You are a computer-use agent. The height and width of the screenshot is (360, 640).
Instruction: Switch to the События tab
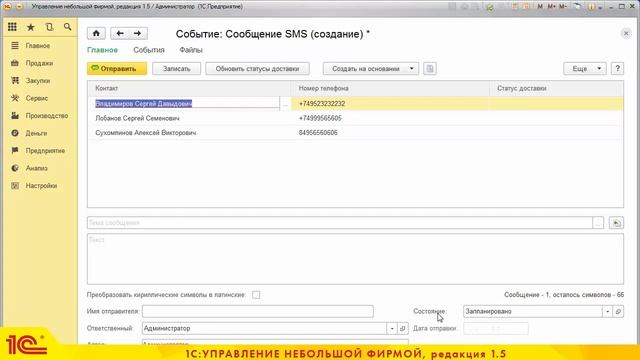coord(149,50)
